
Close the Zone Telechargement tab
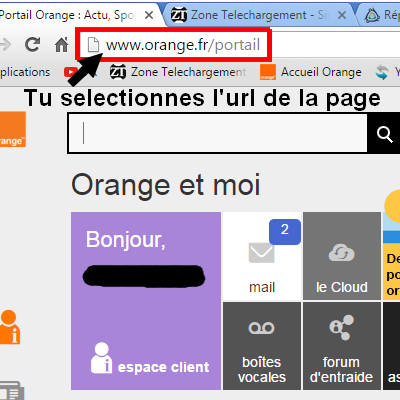point(342,15)
